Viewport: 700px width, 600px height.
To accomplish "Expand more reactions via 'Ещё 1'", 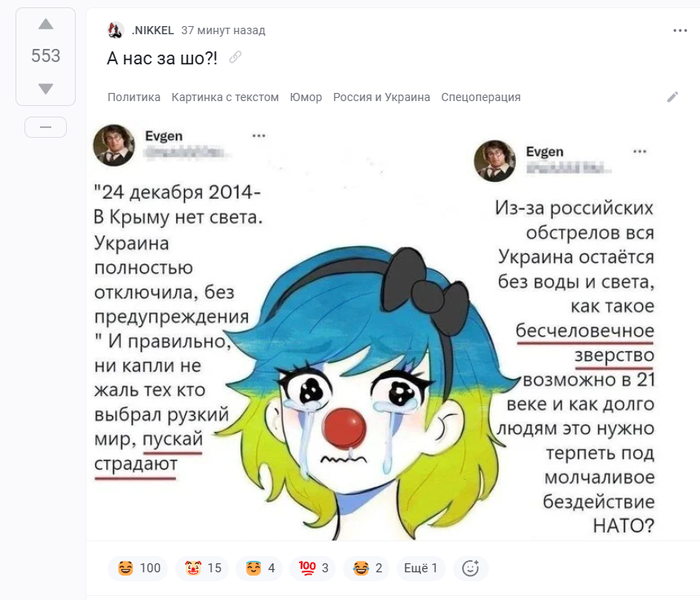I will click(420, 568).
